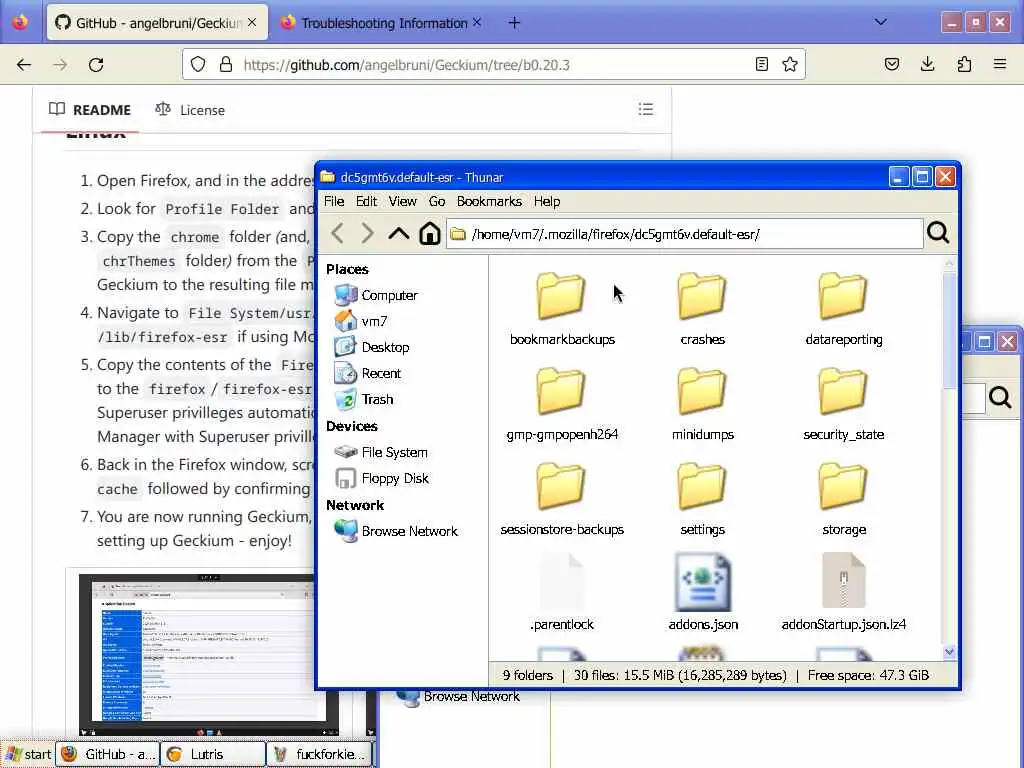Reload the GitHub page
The height and width of the screenshot is (768, 1024).
pyautogui.click(x=96, y=65)
